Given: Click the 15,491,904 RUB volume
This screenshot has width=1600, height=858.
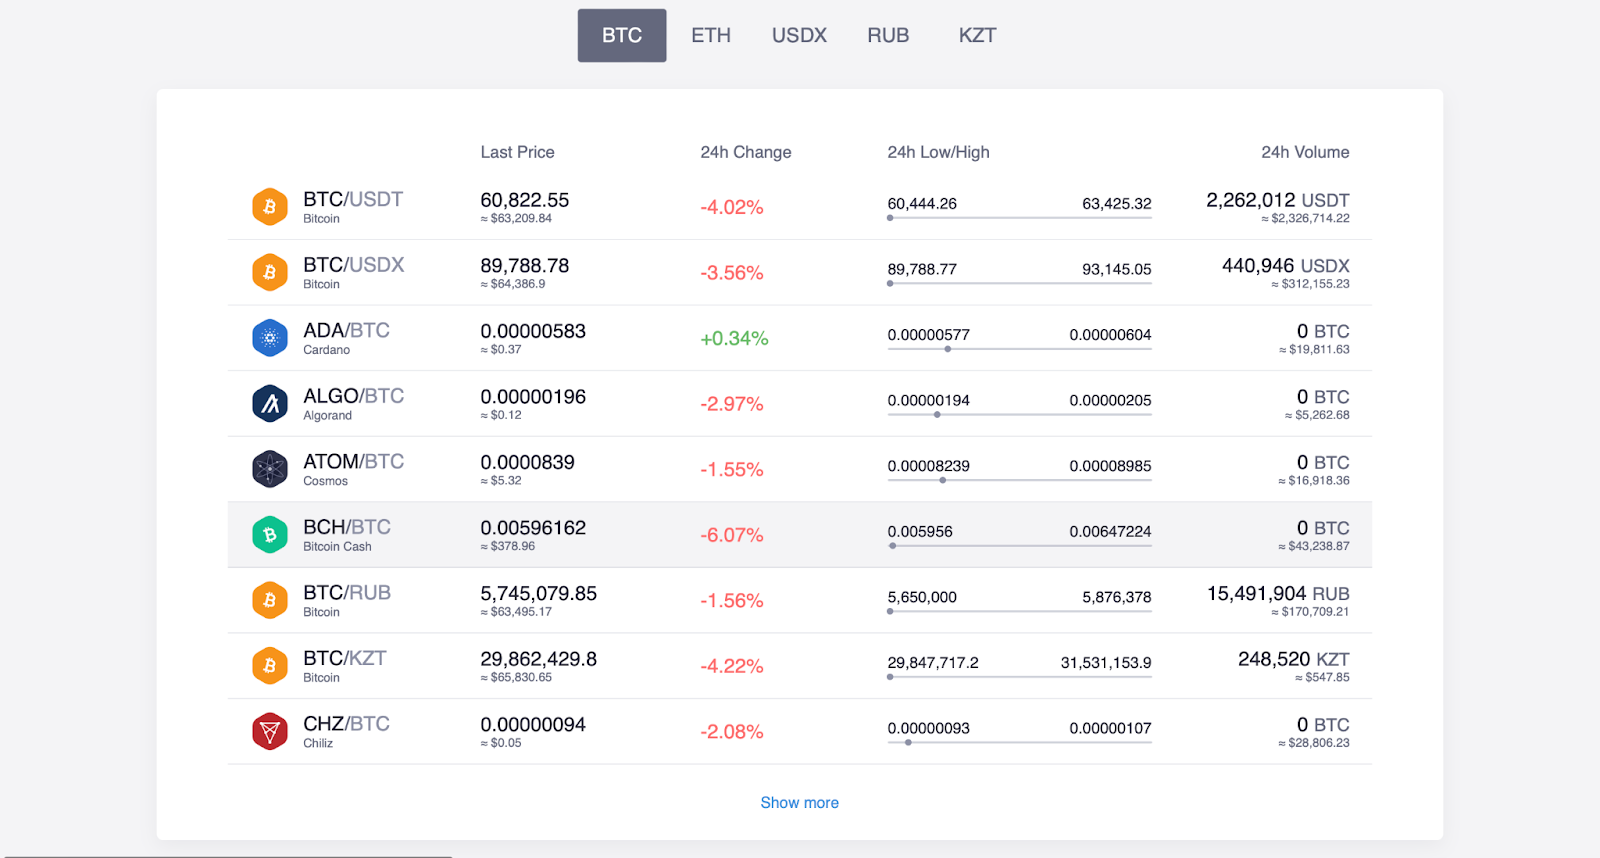Looking at the screenshot, I should click(x=1278, y=593).
